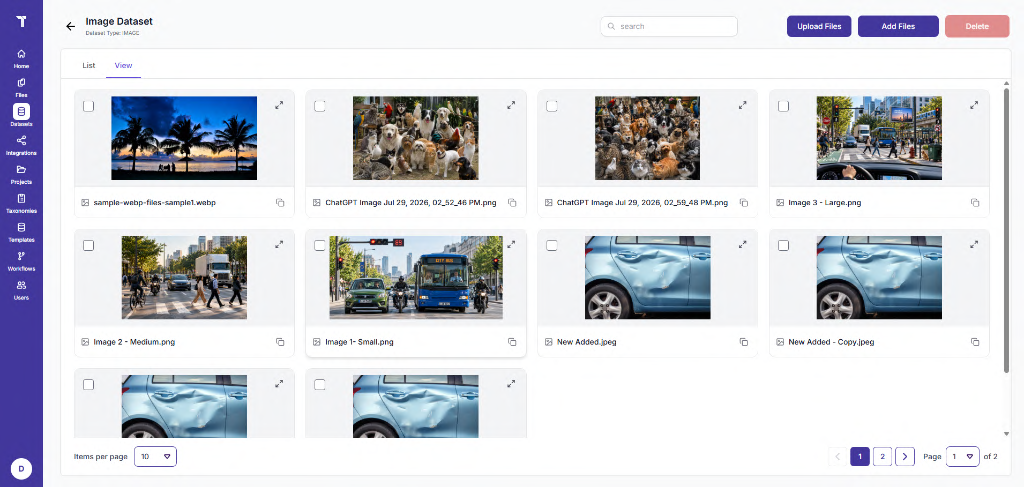Viewport: 1024px width, 487px height.
Task: Open Taxonomies in the sidebar
Action: pyautogui.click(x=21, y=202)
